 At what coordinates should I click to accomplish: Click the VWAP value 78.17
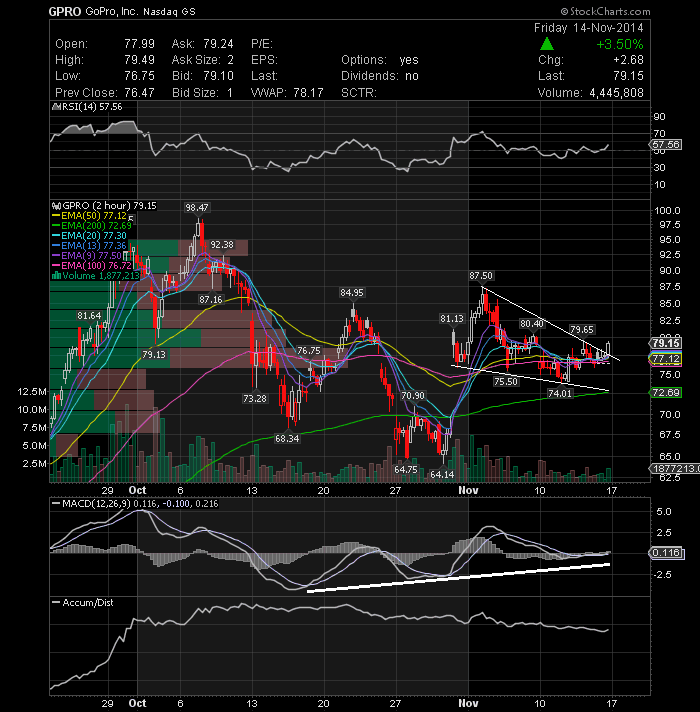(x=308, y=93)
